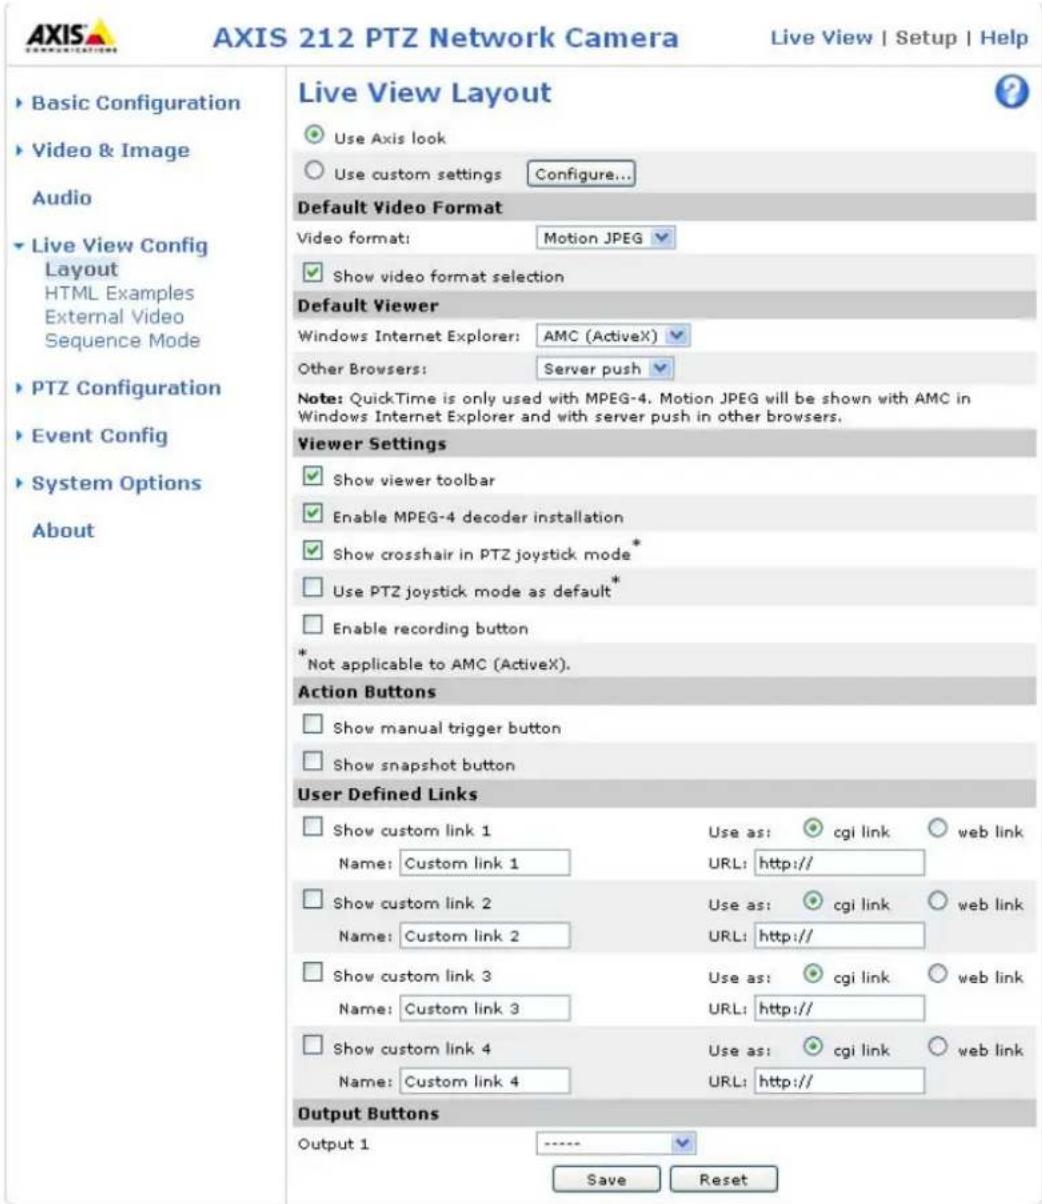Check Show snapshot button option
Viewport: 1042px width, 1204px height.
coord(312,763)
